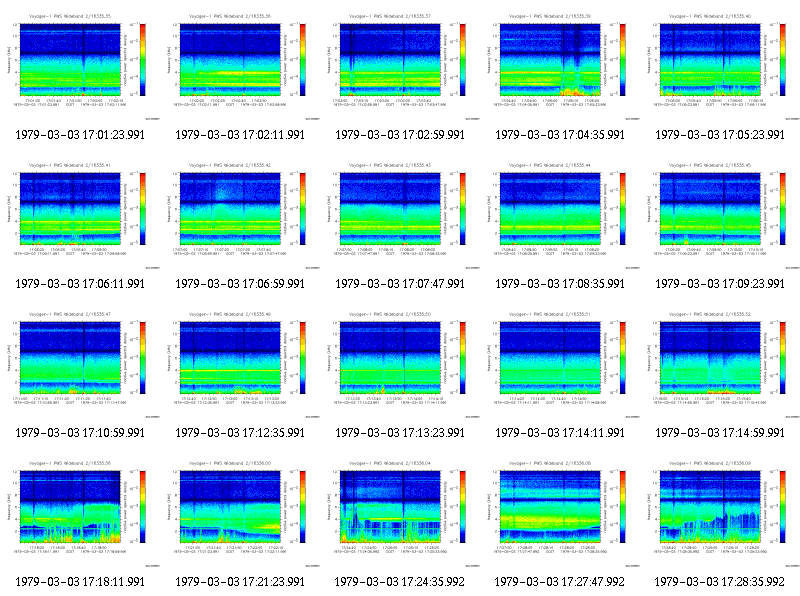Click the 1979-03-03 17:02:59.991 caption link
The width and height of the screenshot is (800, 596).
(400, 135)
